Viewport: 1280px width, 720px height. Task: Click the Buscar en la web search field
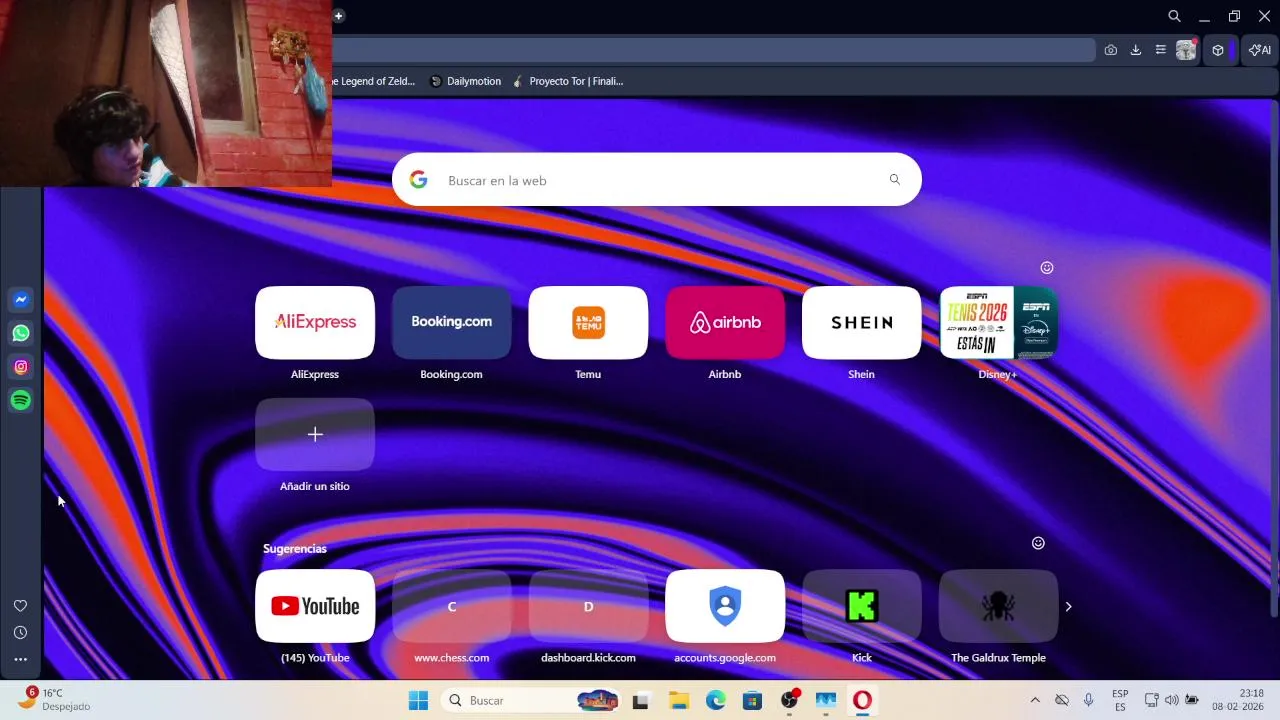(657, 180)
